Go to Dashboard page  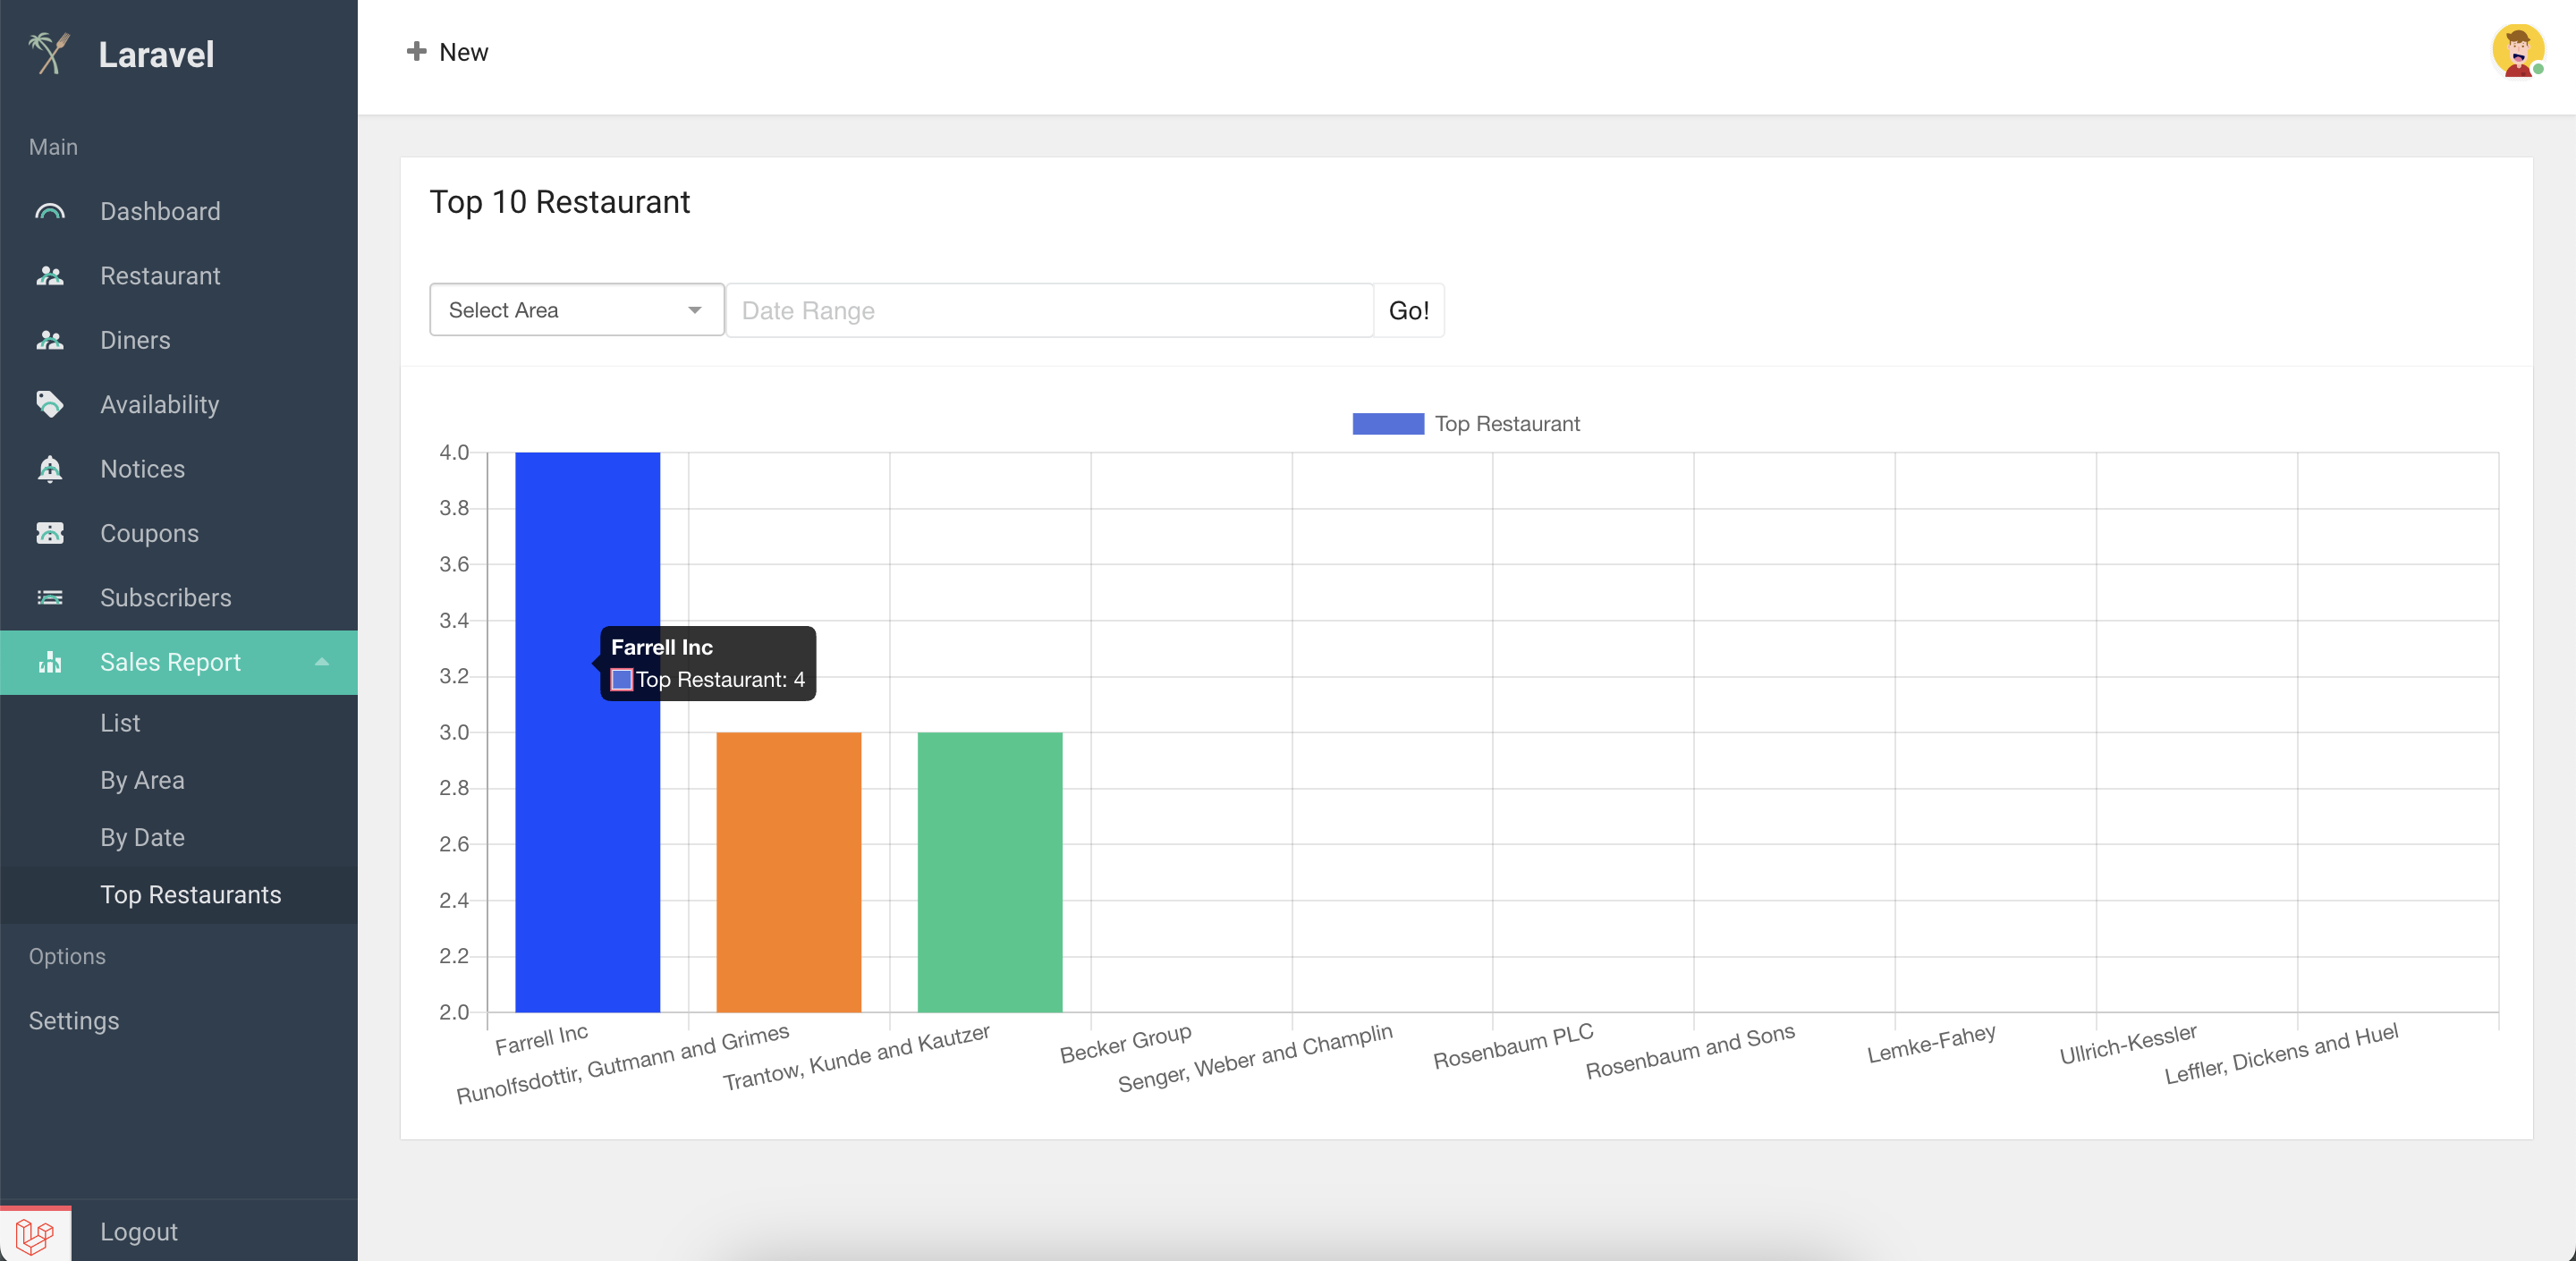click(160, 212)
